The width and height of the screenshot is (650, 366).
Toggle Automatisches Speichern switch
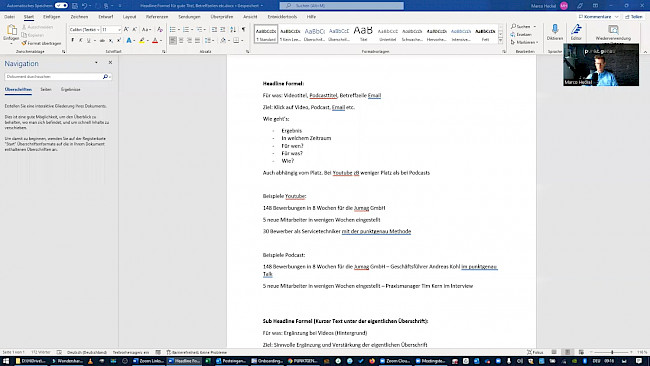click(x=61, y=5)
